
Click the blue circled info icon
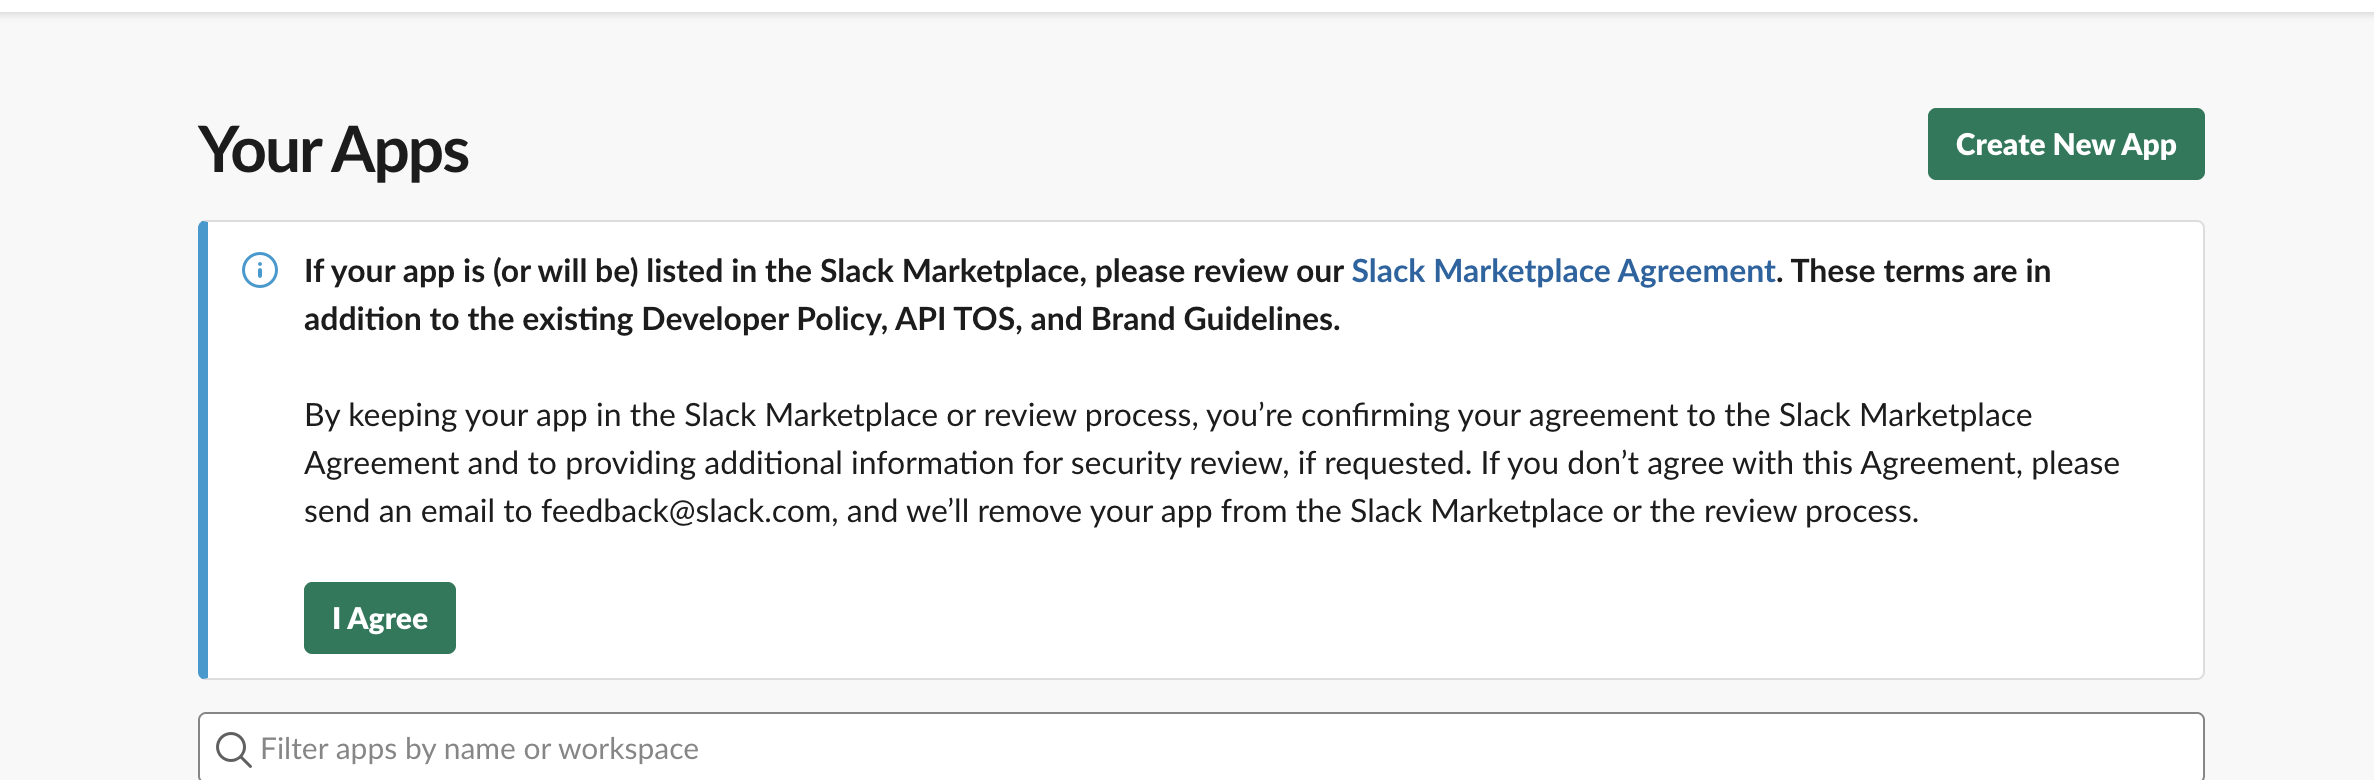[260, 270]
